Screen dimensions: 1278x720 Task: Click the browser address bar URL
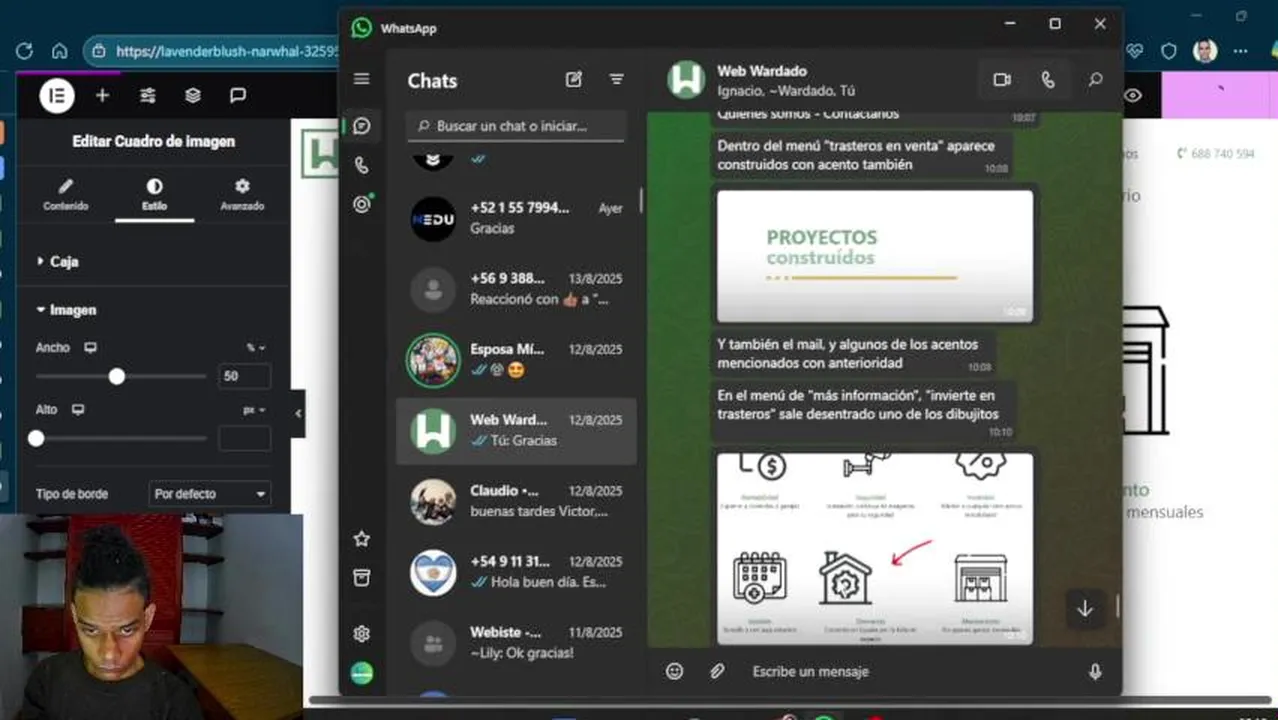[226, 51]
